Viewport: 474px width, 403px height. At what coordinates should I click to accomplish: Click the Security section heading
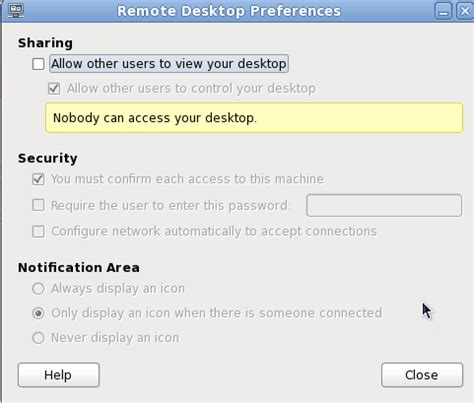pyautogui.click(x=48, y=158)
